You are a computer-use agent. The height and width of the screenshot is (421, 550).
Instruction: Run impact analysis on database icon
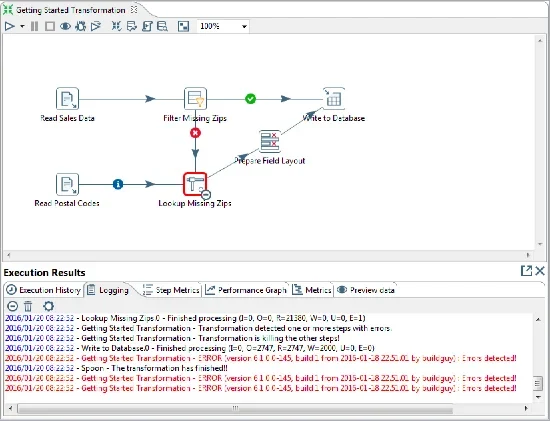pyautogui.click(x=132, y=26)
